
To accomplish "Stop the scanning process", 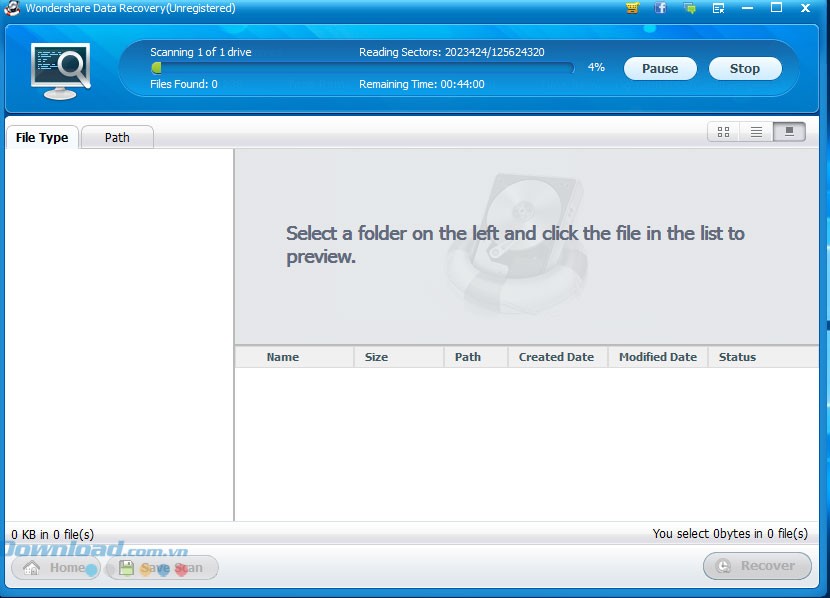I will (x=744, y=68).
